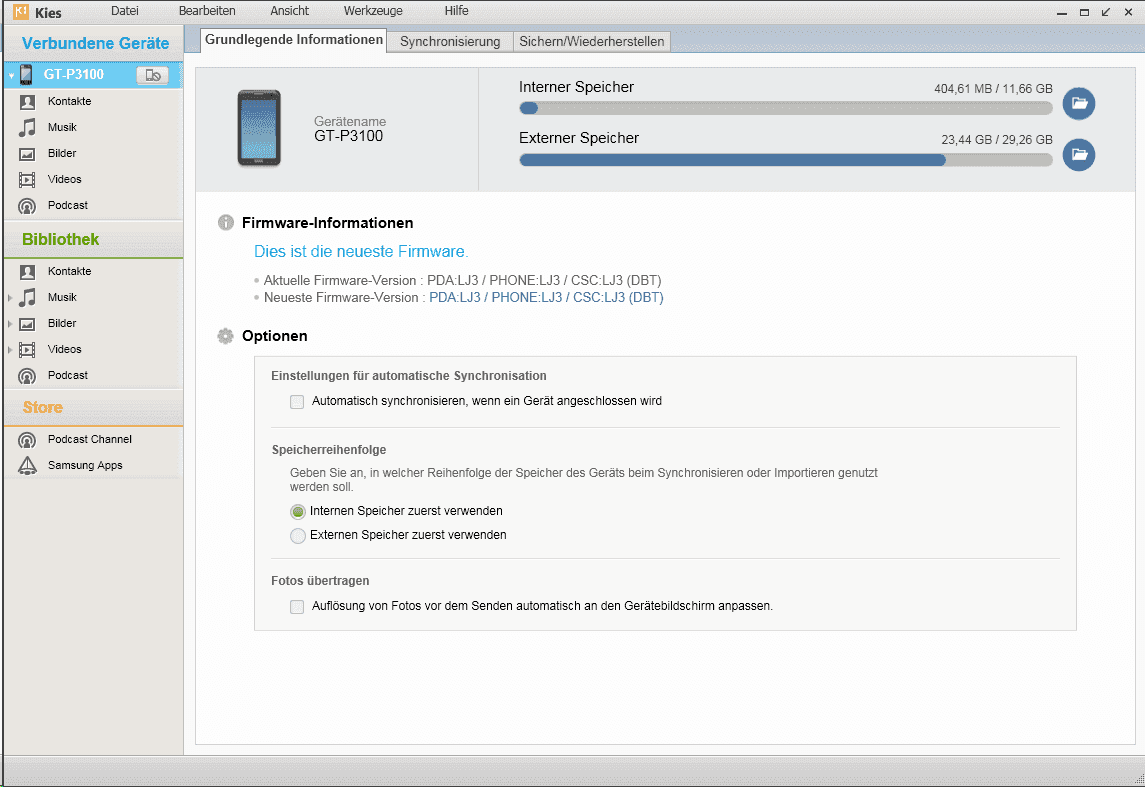Image resolution: width=1145 pixels, height=787 pixels.
Task: Click the Bibliothek Kontakte icon
Action: click(x=27, y=272)
